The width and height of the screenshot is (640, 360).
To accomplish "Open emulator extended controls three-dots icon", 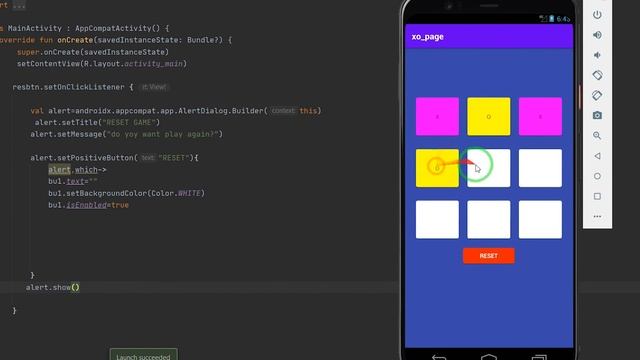I will coord(597,216).
